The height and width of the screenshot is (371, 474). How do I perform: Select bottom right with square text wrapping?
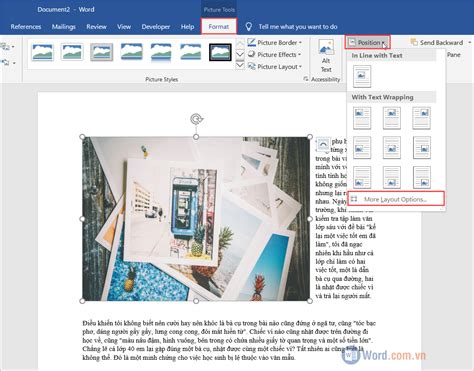coord(421,177)
